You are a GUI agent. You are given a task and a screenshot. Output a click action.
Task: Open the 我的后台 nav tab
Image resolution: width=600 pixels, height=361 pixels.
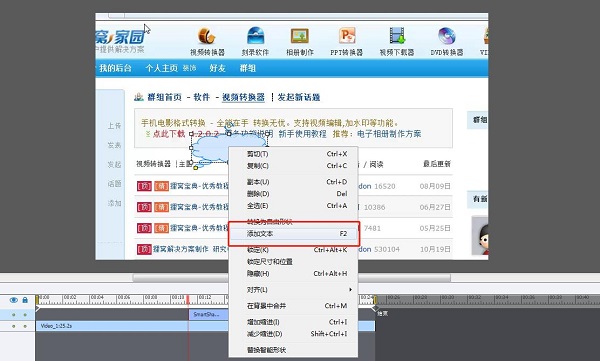coord(115,68)
